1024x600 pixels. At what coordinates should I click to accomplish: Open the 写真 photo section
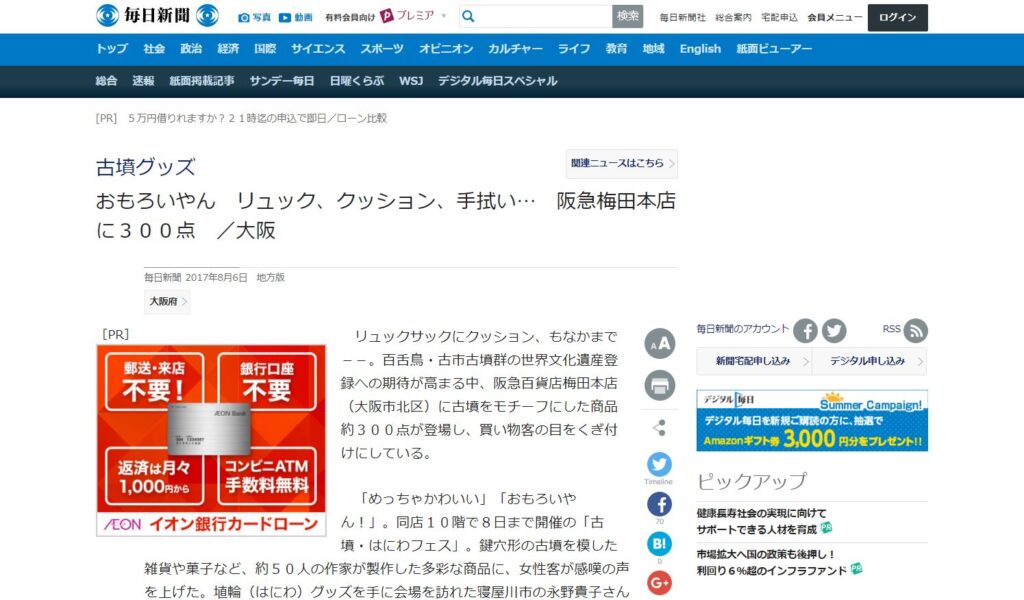[254, 17]
